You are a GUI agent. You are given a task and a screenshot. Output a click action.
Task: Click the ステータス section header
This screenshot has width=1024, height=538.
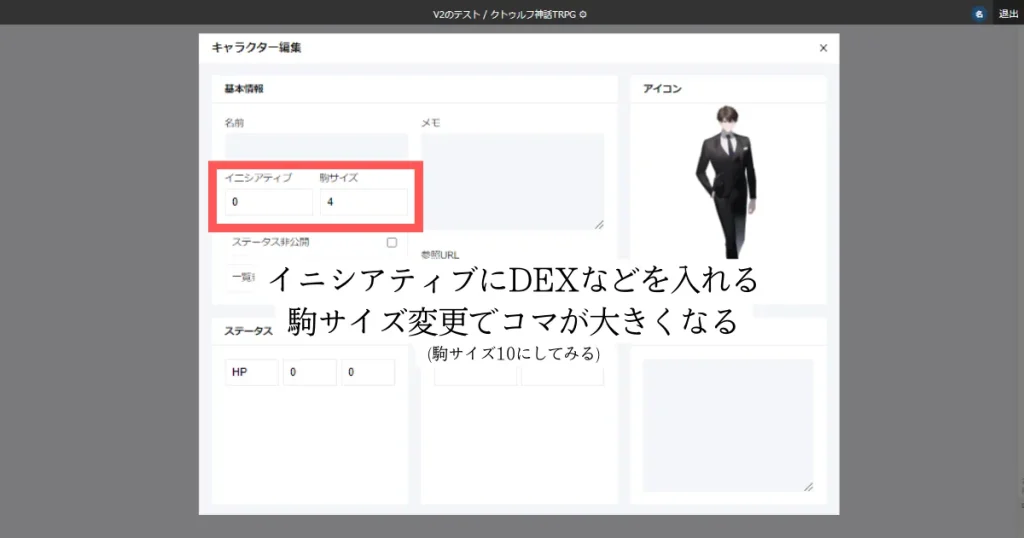[248, 331]
